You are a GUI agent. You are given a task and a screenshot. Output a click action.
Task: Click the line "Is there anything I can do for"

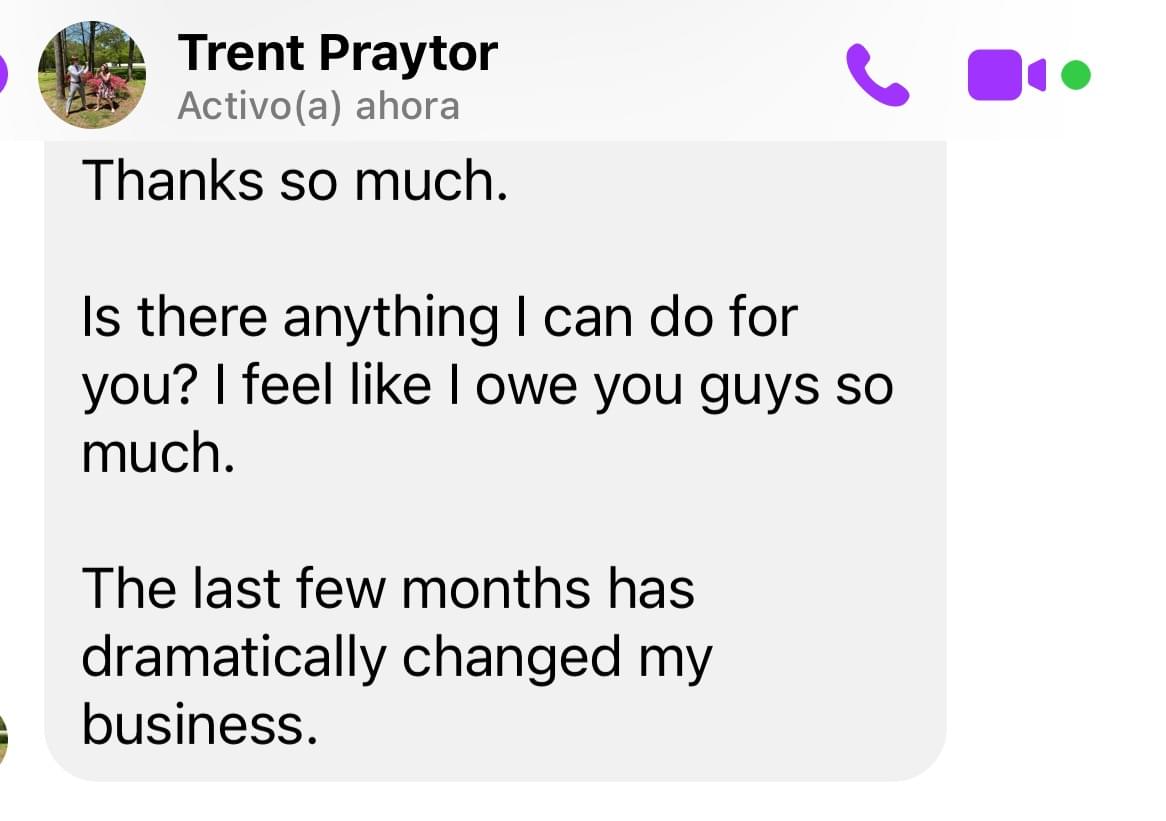[x=439, y=318]
